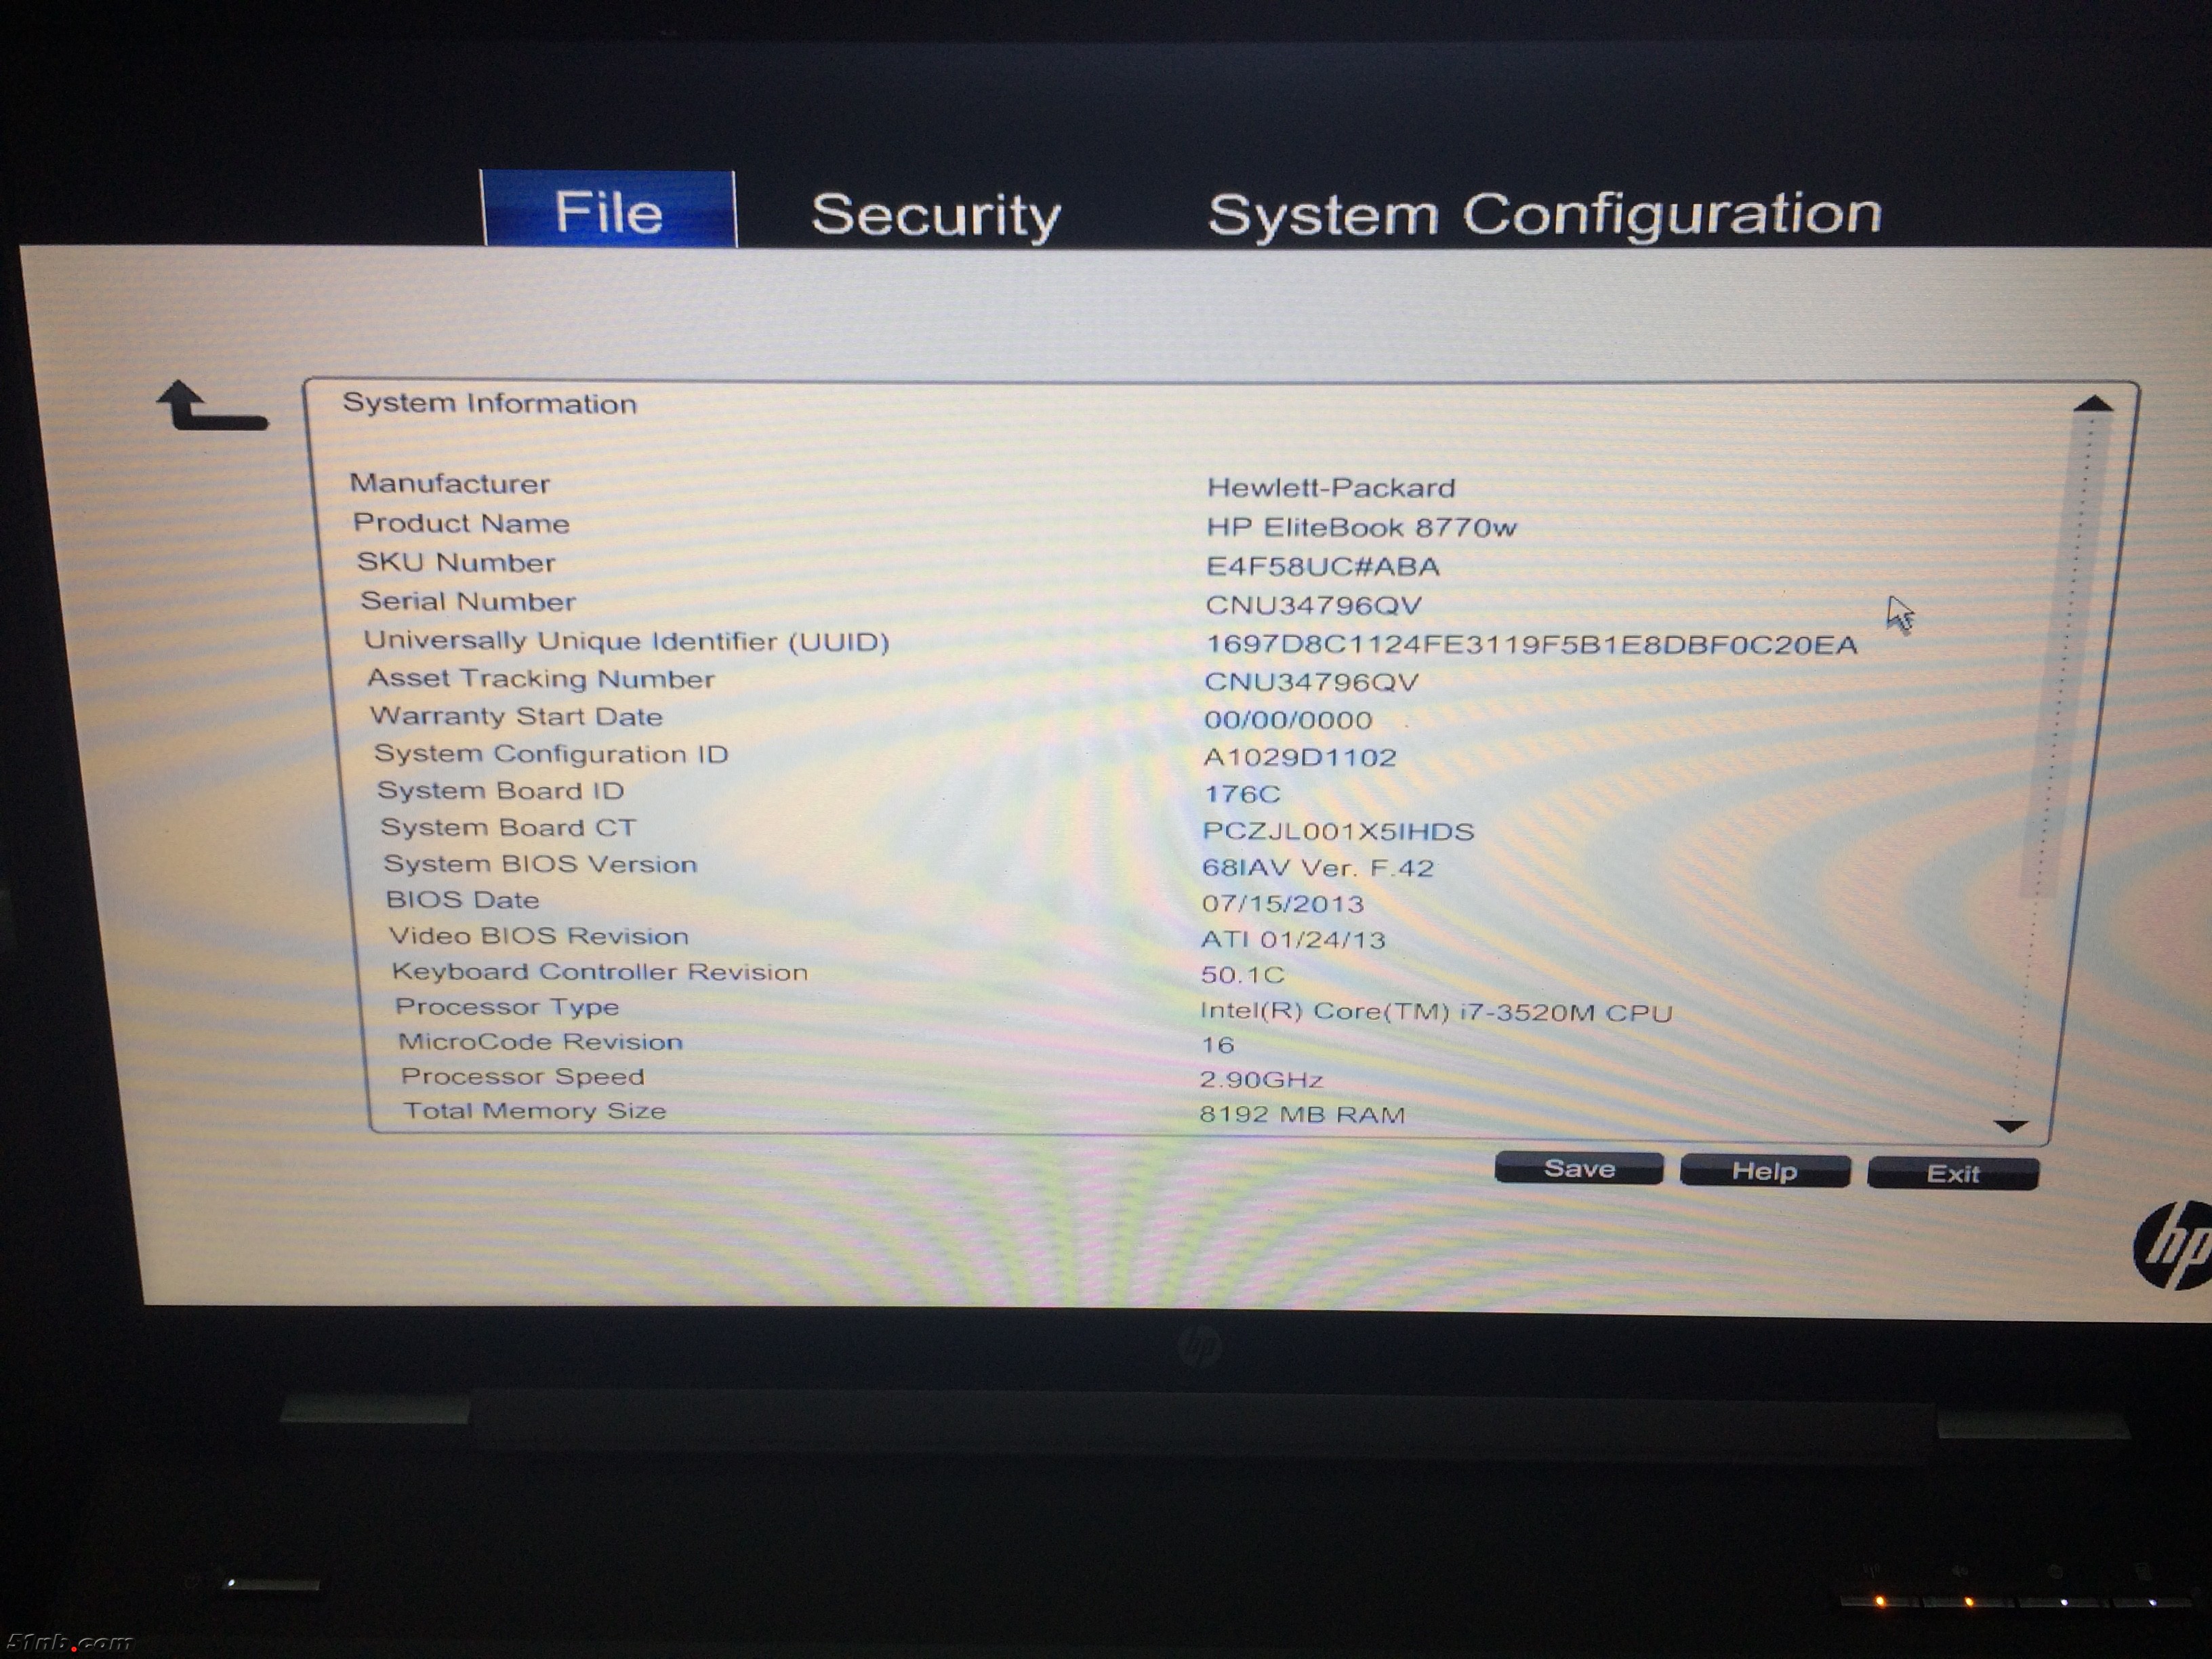This screenshot has height=1659, width=2212.
Task: Click the HP EliteBook 8770w product name
Action: [1361, 528]
